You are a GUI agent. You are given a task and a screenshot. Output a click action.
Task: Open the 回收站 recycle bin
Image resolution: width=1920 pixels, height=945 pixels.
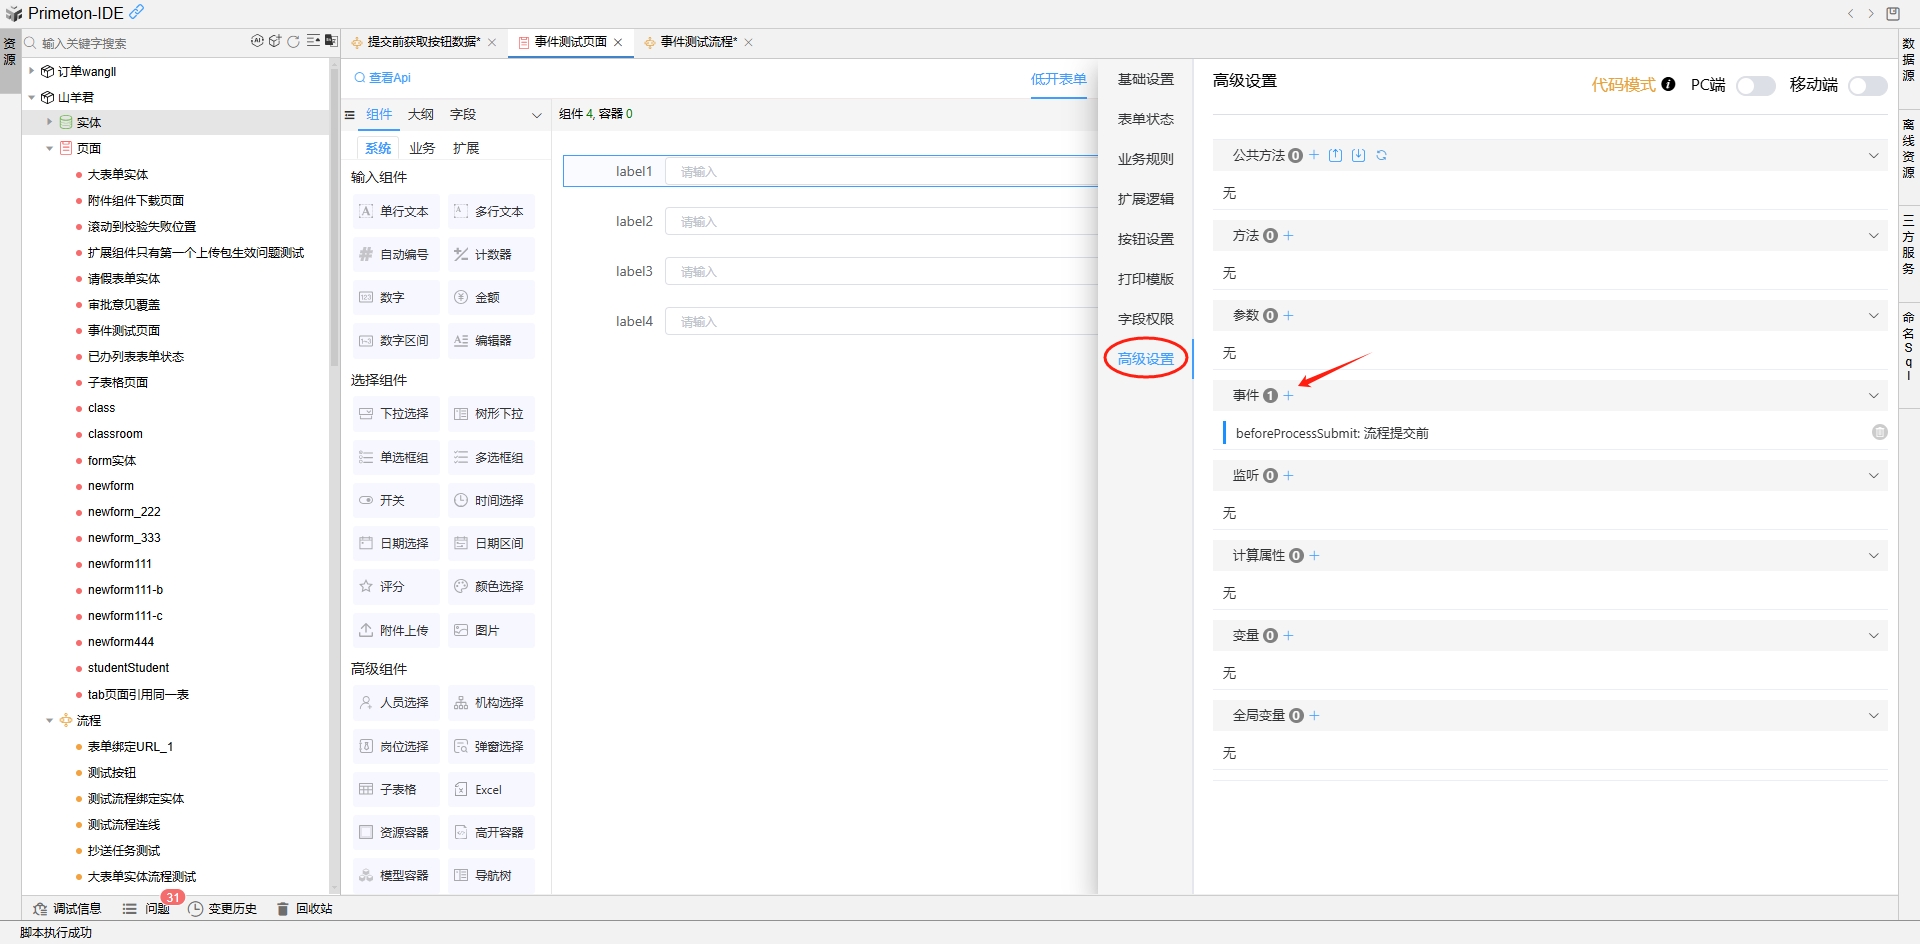[x=304, y=909]
